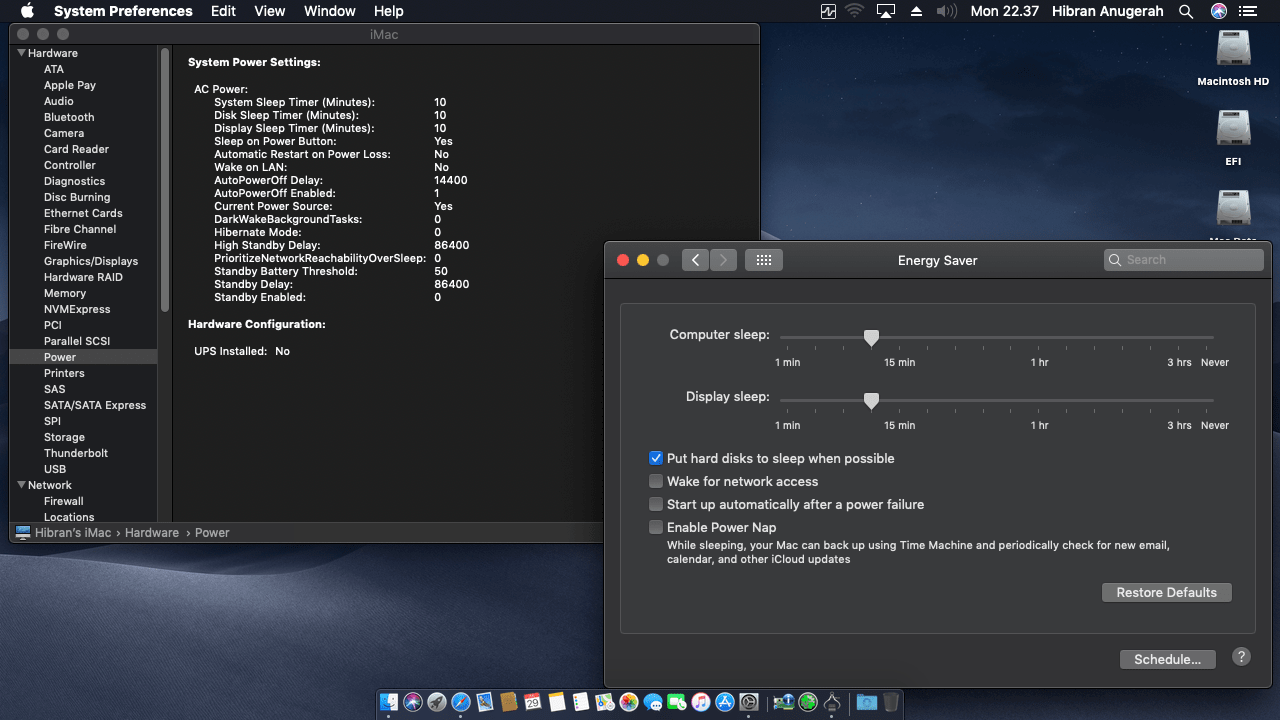
Task: Open the Window menu
Action: 329,11
